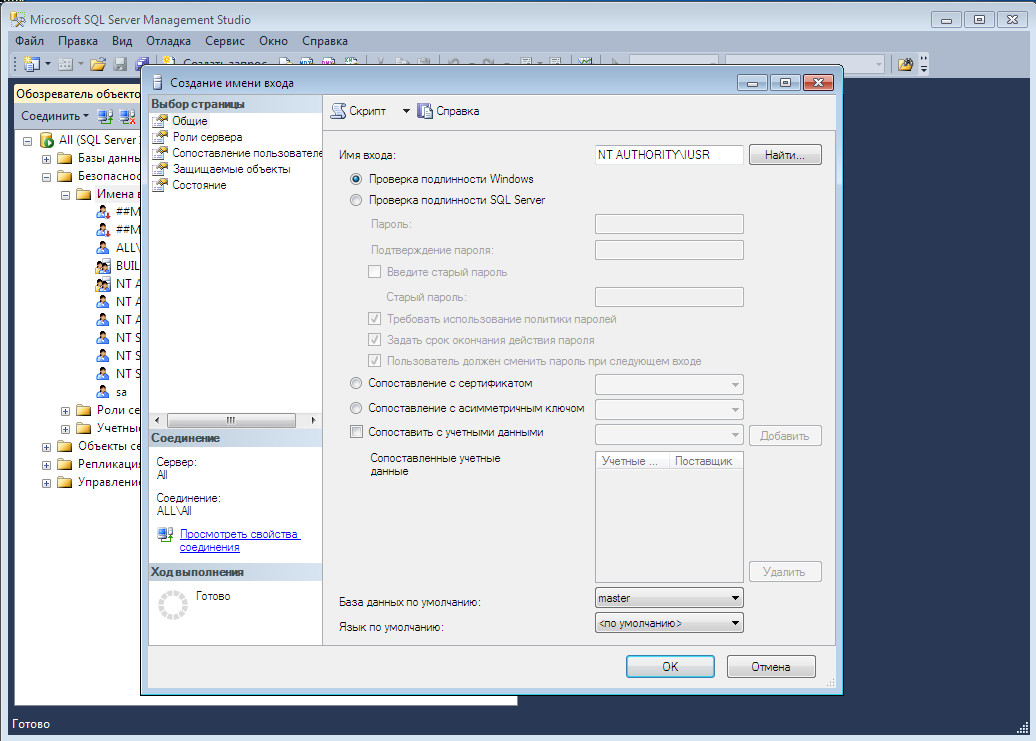
Task: Select the Роли сервера page icon
Action: tap(160, 137)
